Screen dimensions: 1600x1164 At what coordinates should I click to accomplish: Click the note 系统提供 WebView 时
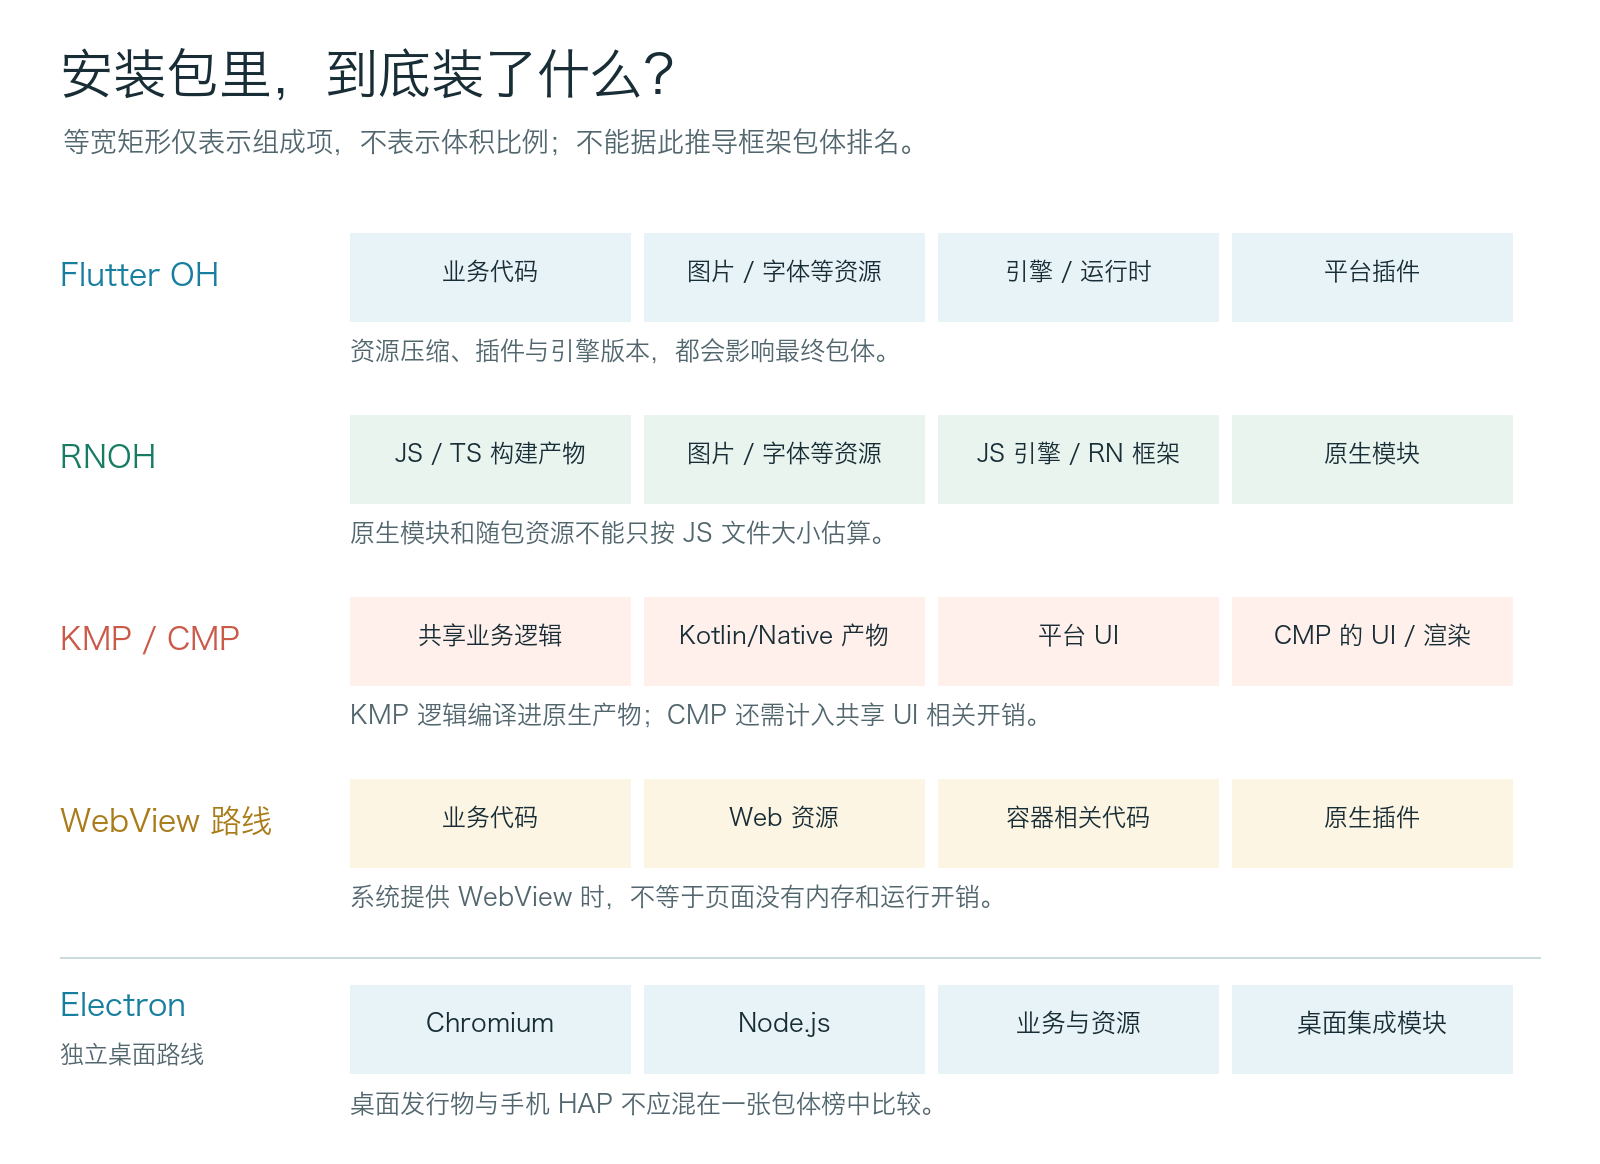[674, 897]
